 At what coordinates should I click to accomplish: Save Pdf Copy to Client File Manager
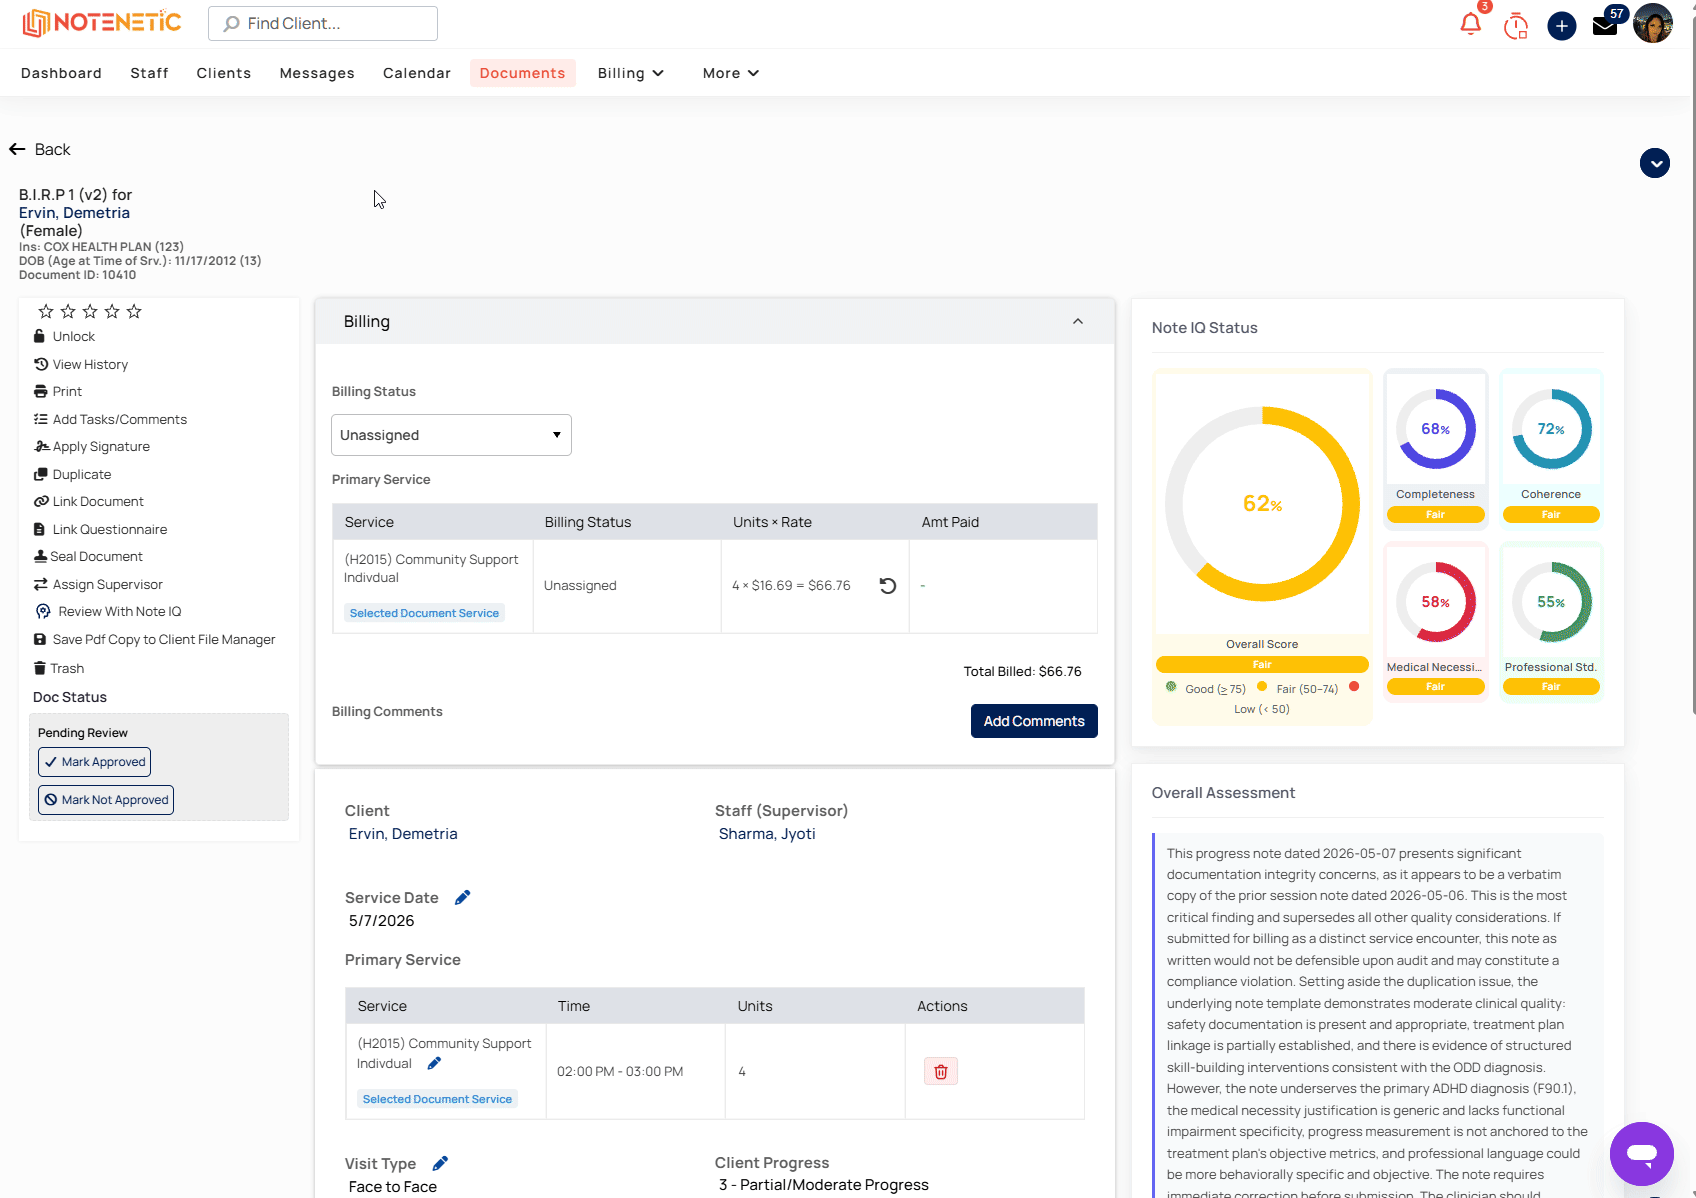[154, 640]
